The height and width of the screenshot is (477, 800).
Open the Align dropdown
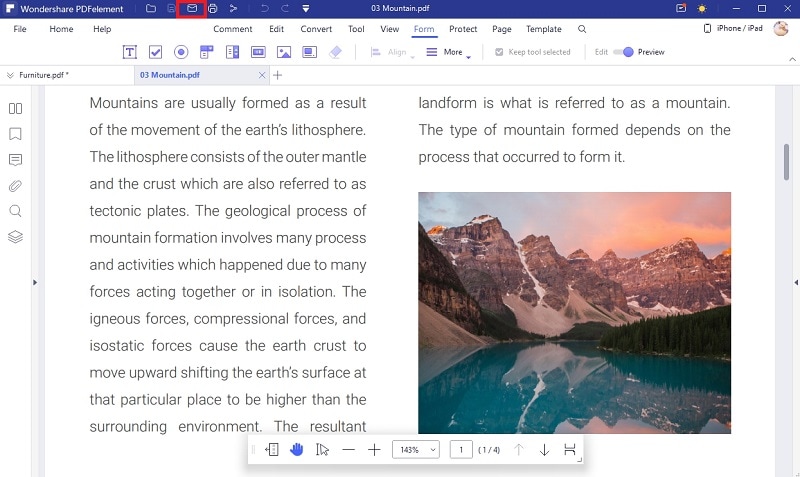point(392,52)
